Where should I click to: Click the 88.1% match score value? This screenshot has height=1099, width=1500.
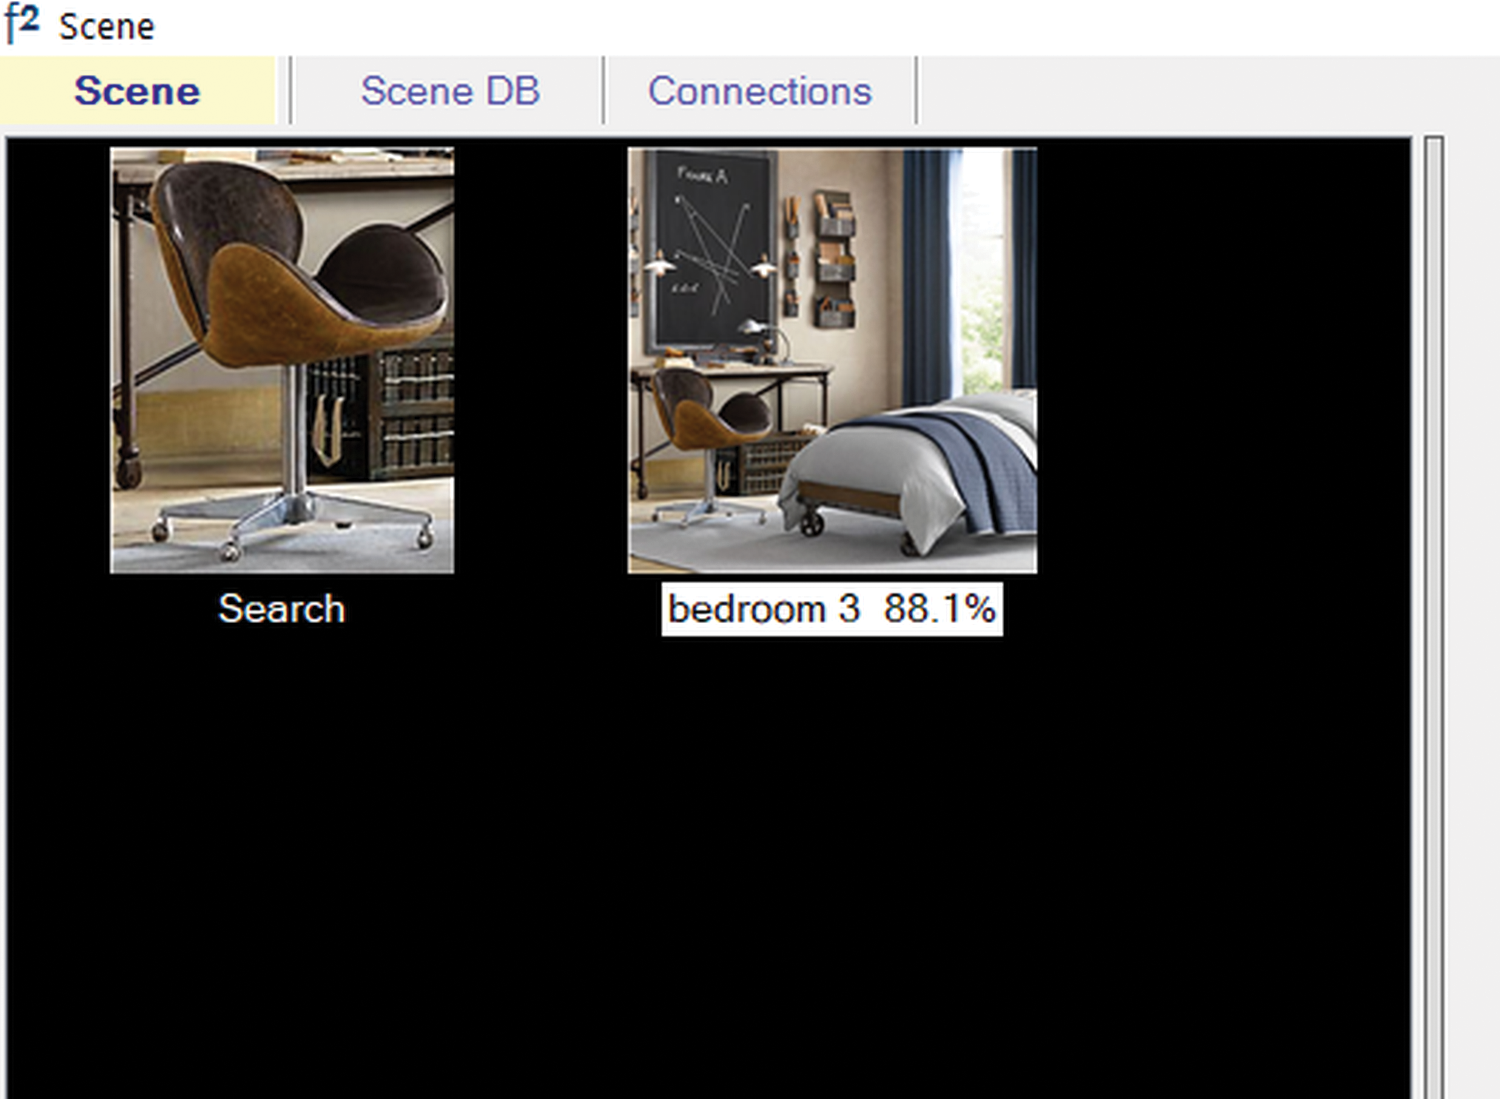click(x=940, y=609)
